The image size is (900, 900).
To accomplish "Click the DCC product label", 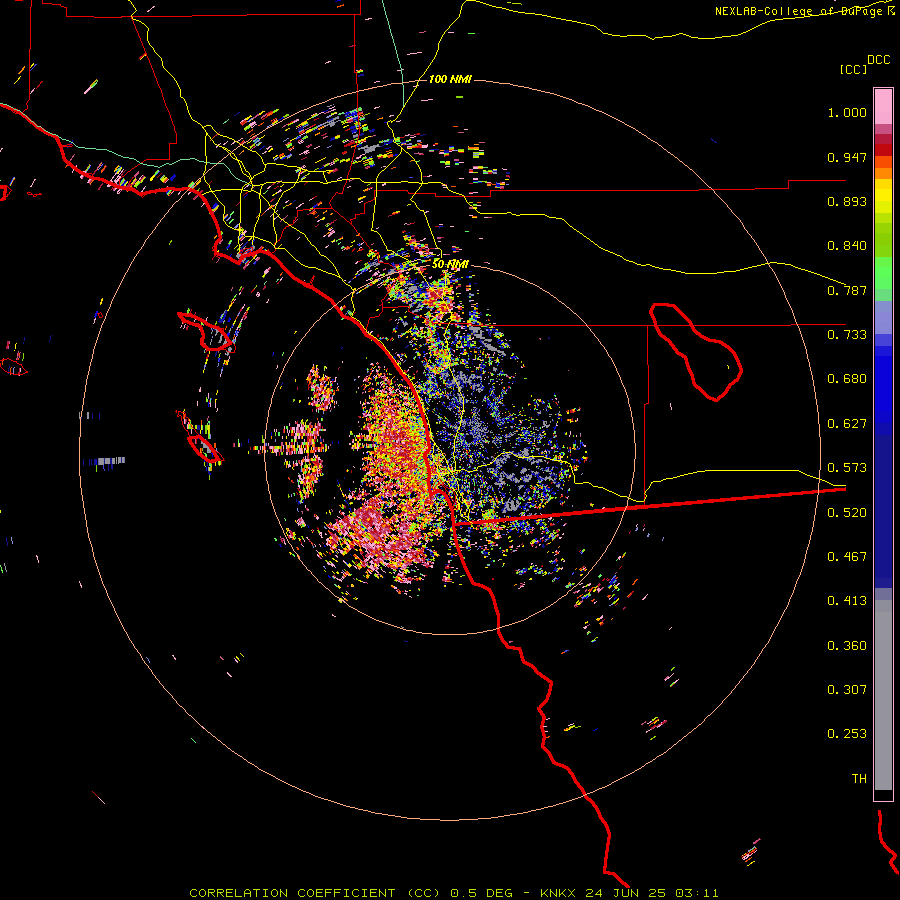I will tap(878, 60).
